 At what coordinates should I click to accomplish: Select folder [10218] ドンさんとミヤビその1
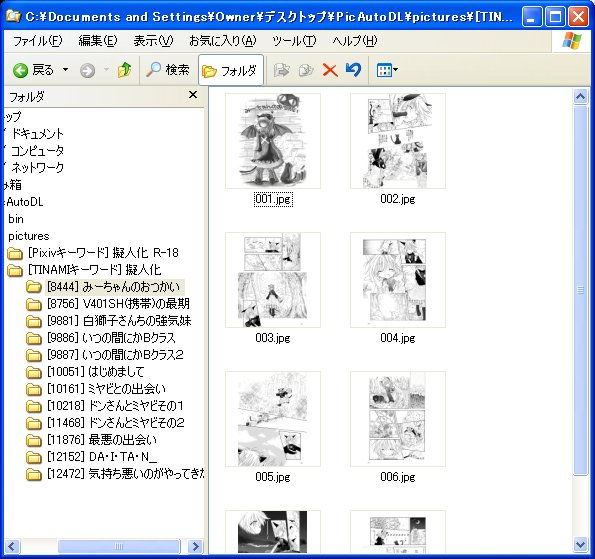point(115,406)
